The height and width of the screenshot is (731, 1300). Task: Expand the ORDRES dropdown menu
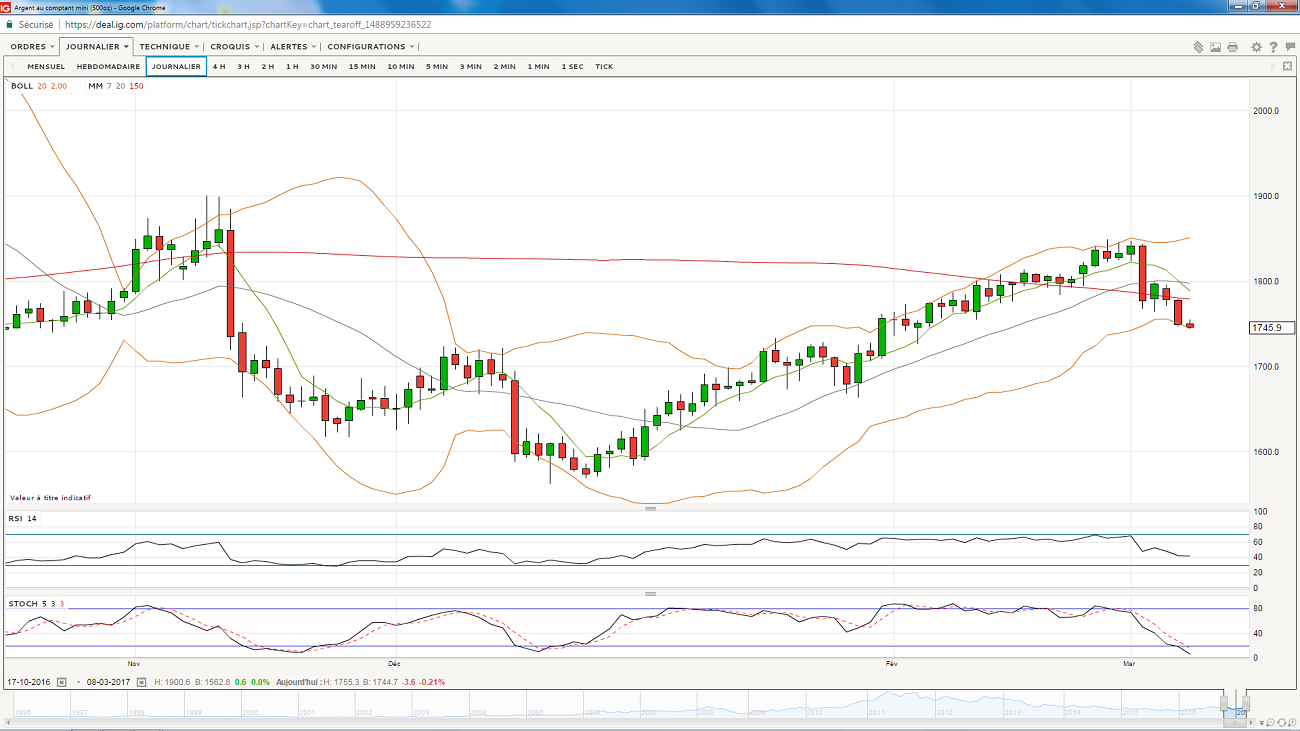(x=31, y=47)
